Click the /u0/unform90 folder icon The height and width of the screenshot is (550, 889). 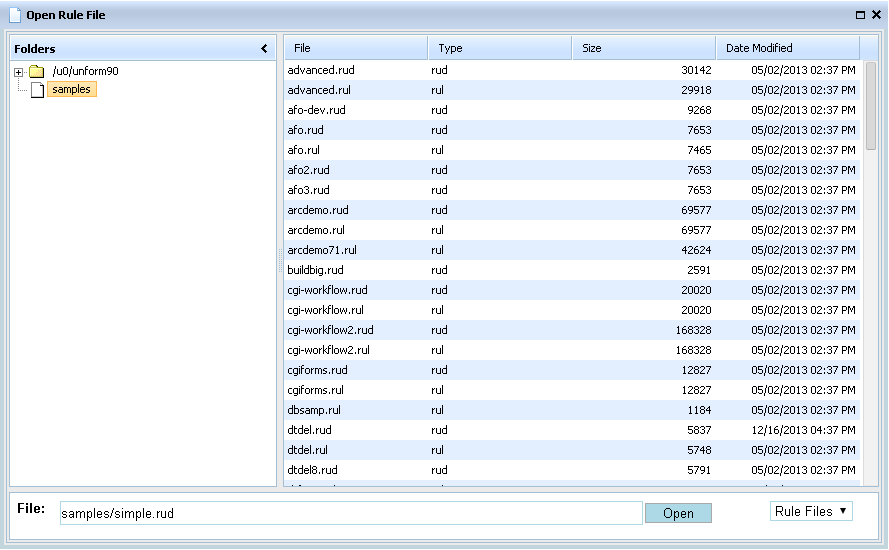pos(37,72)
